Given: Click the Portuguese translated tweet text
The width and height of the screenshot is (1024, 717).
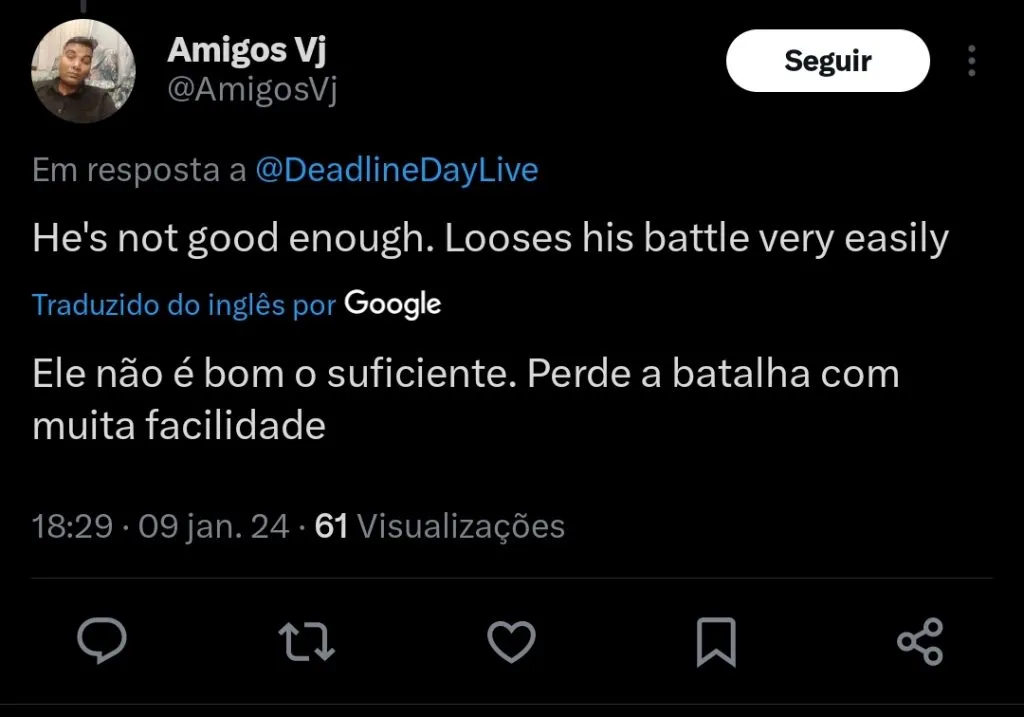Looking at the screenshot, I should pos(465,400).
